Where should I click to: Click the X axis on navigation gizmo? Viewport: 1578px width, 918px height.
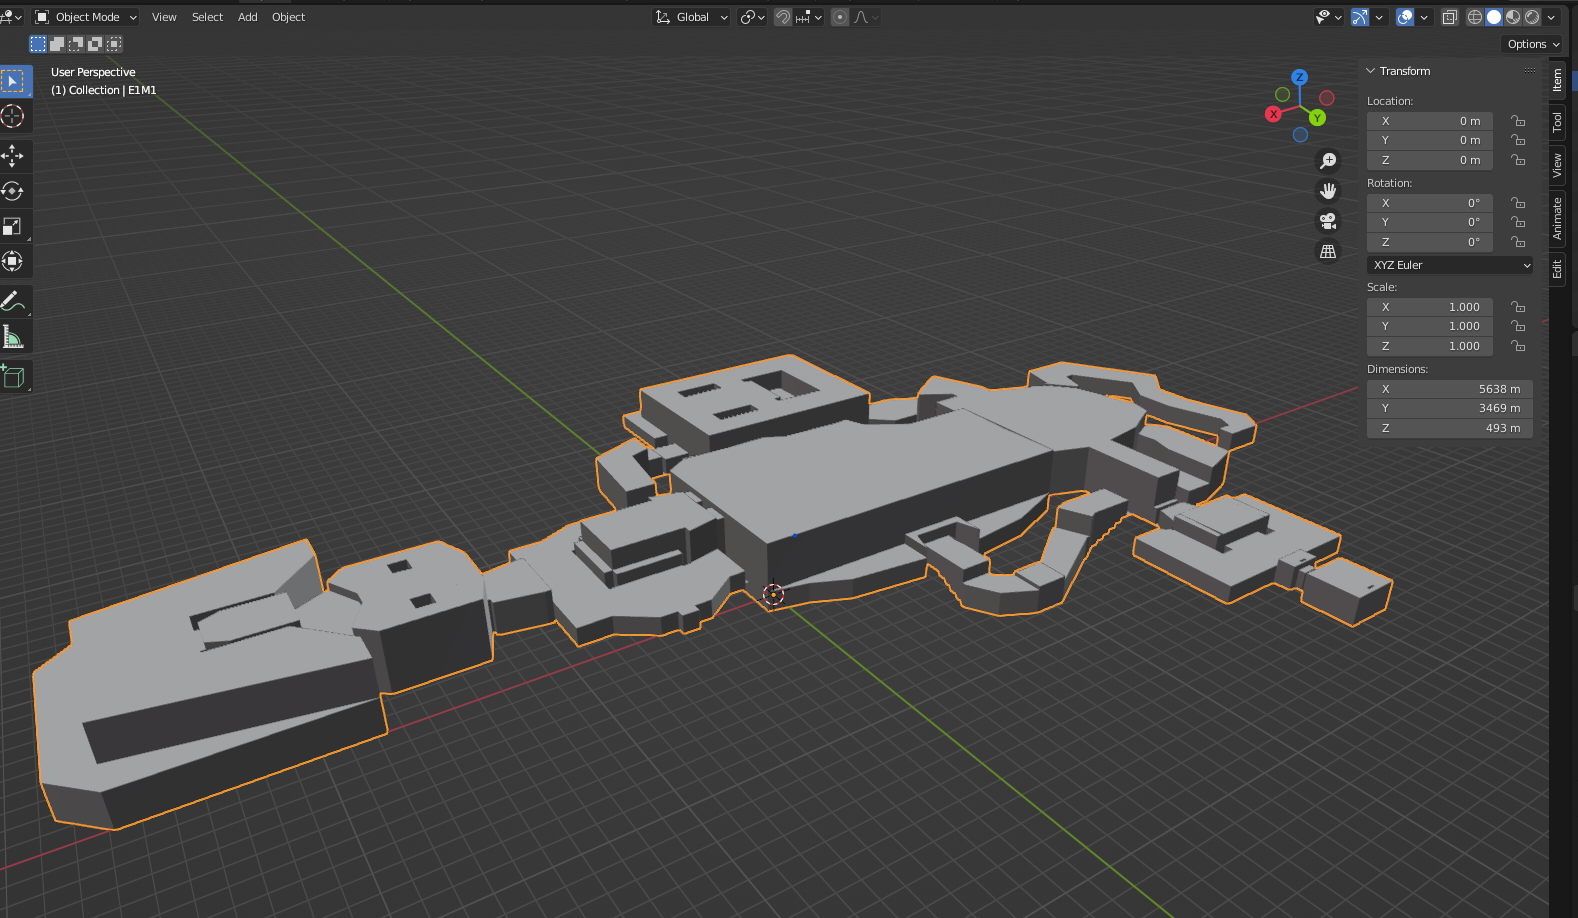1273,114
